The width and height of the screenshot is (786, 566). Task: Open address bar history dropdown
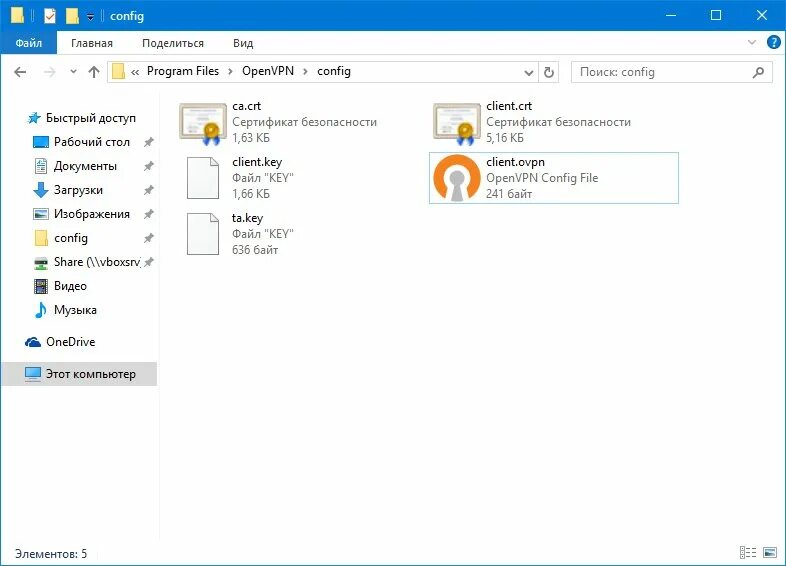[528, 73]
